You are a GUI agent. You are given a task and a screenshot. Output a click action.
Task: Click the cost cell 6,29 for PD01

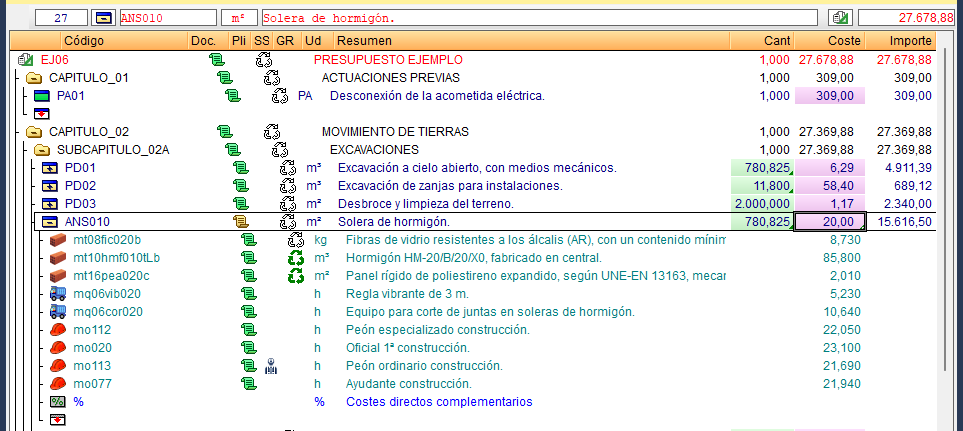830,168
